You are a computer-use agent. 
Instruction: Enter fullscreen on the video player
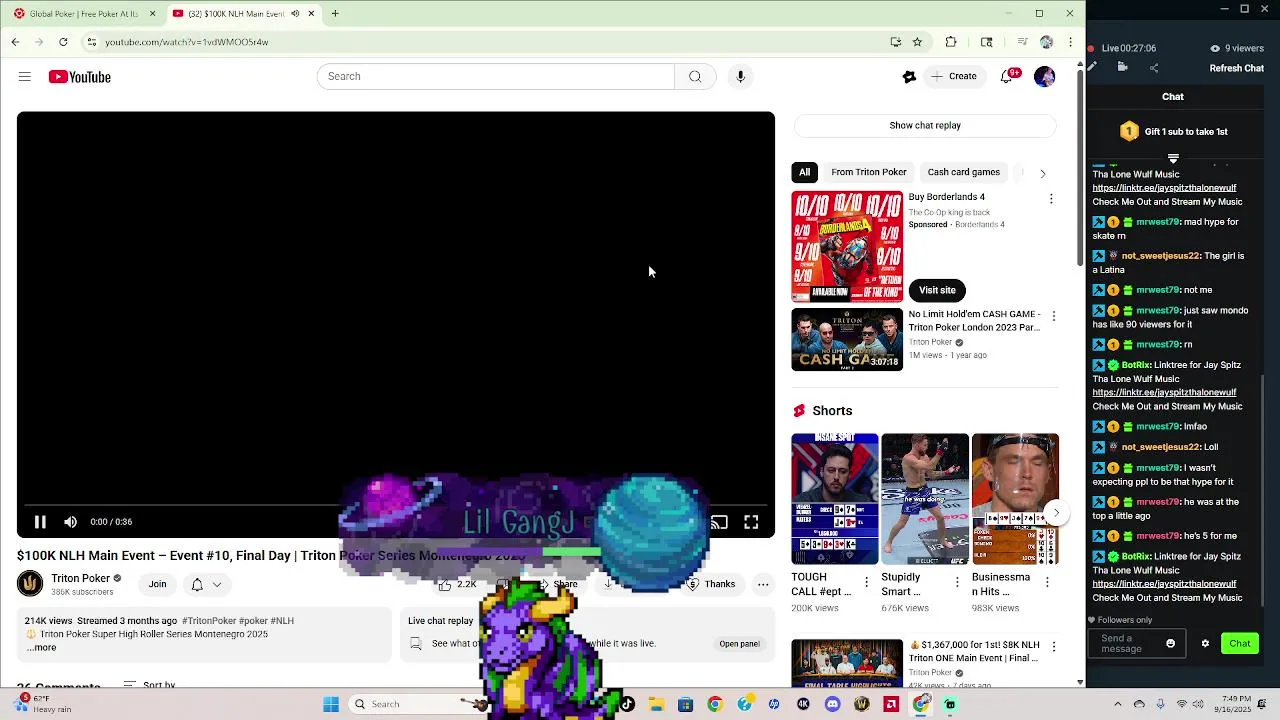(x=751, y=522)
